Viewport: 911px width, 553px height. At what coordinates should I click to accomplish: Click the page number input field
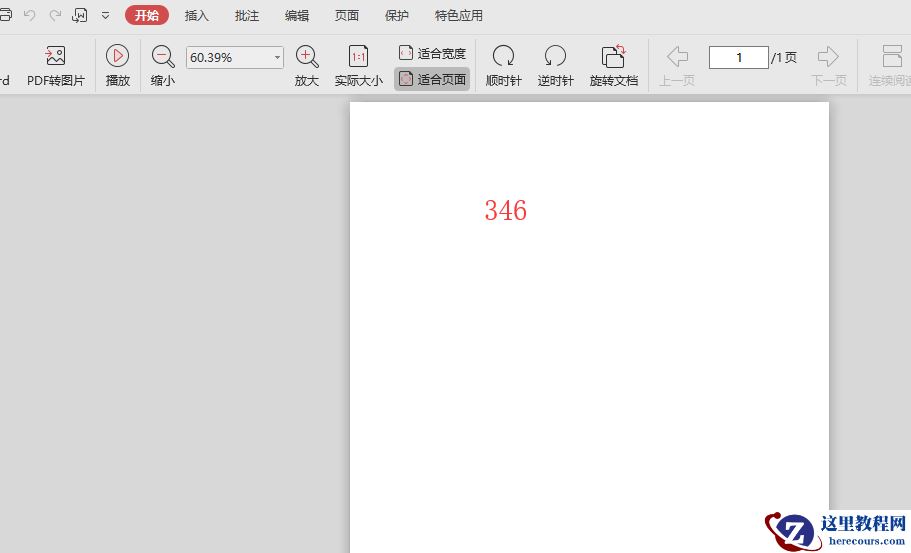(x=738, y=58)
